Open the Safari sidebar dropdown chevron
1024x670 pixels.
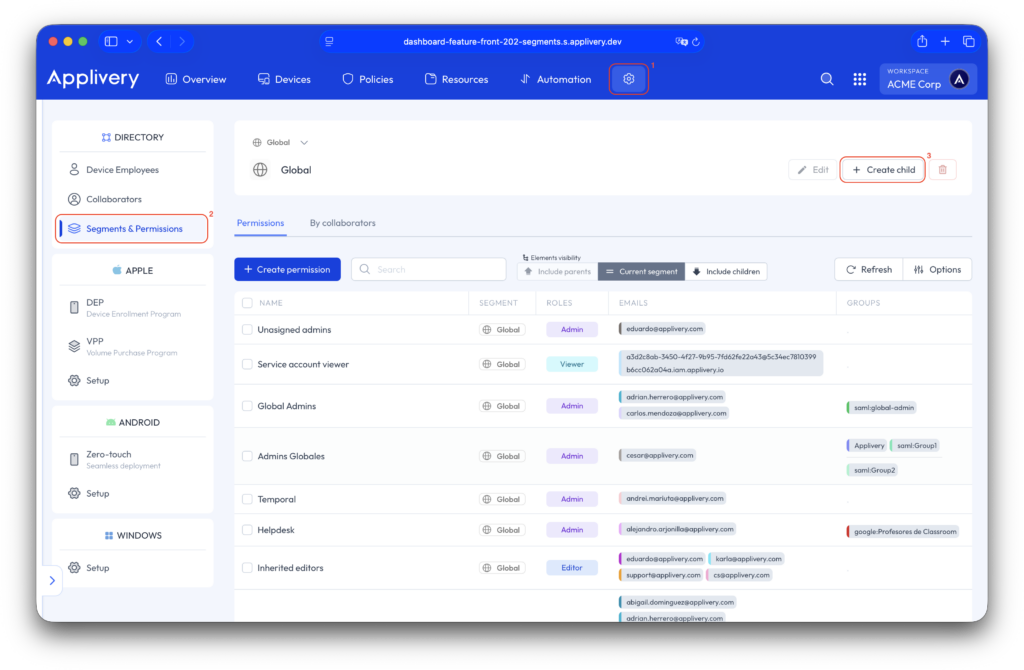tap(131, 41)
